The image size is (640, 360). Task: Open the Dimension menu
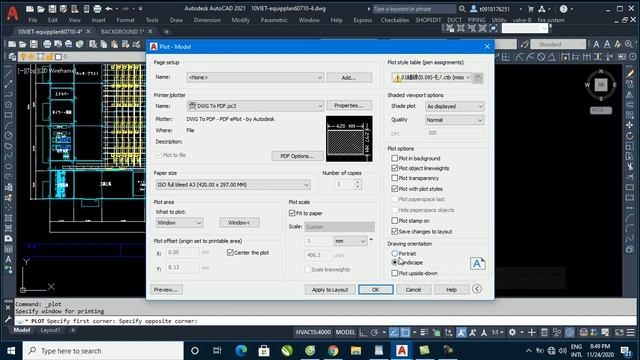207,20
